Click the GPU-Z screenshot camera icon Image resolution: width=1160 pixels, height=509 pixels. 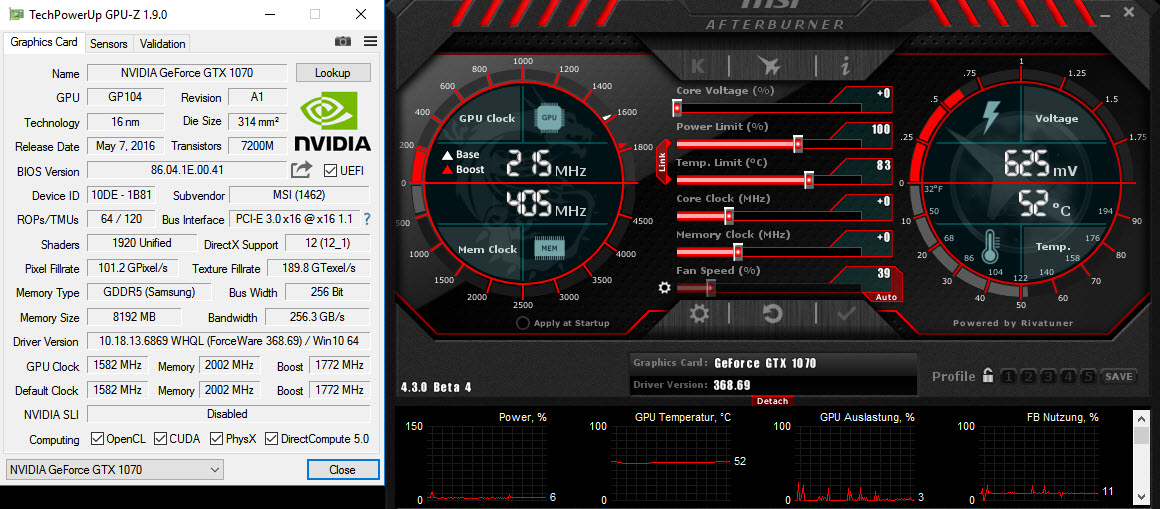343,42
